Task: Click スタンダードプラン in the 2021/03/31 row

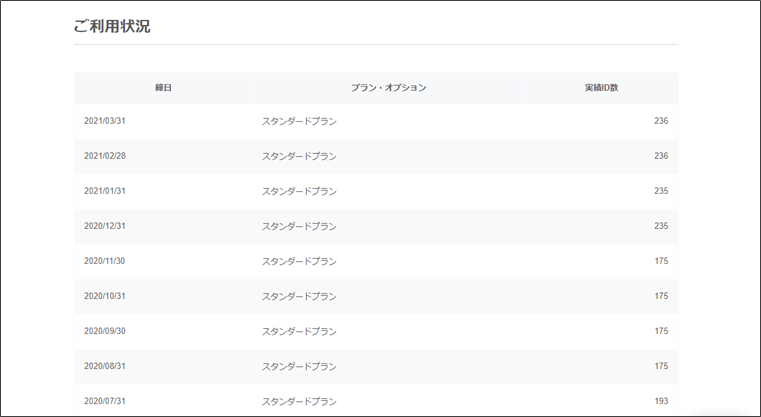Action: coord(299,121)
